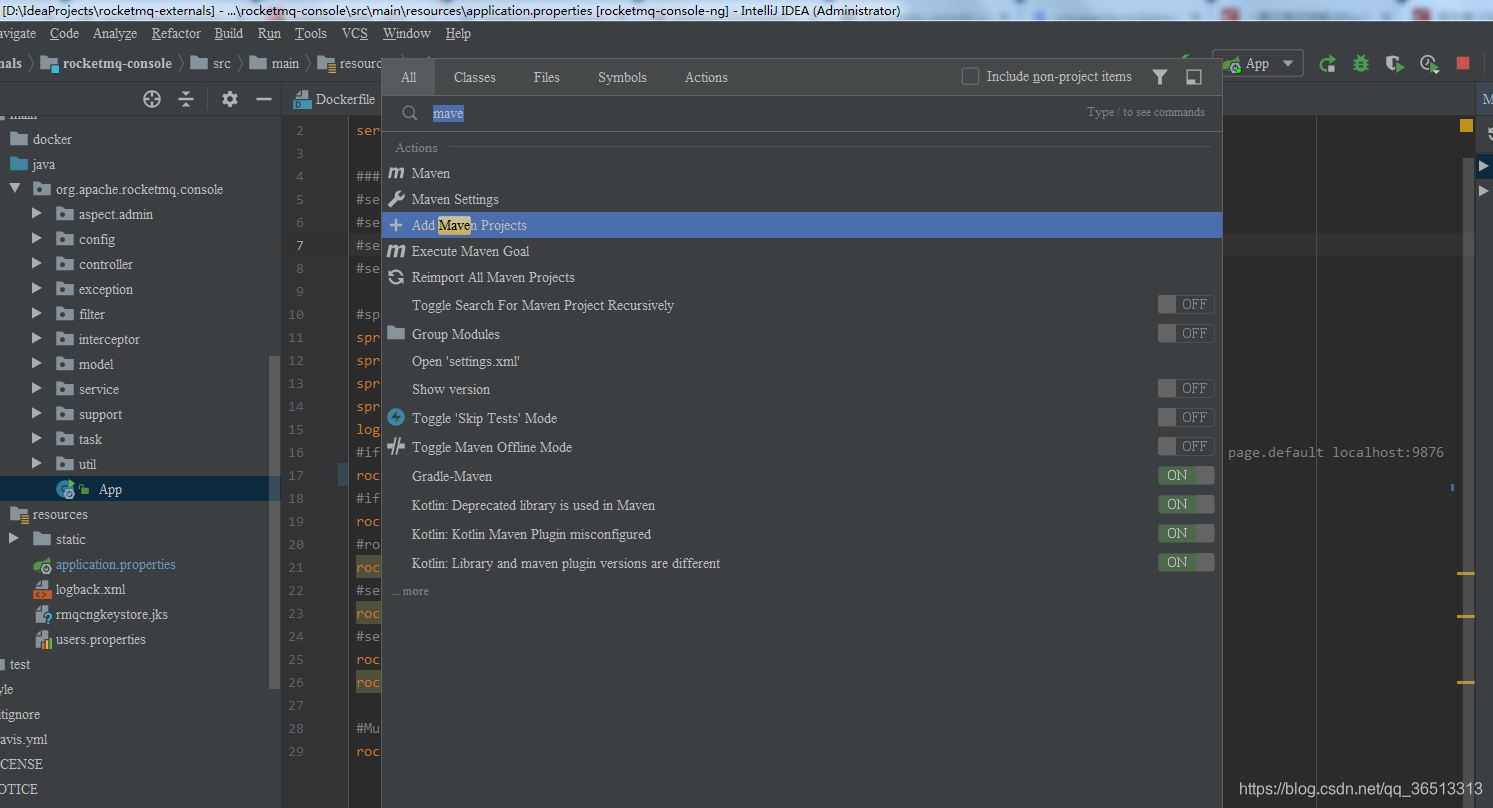Click wrench icon for Maven Settings

pos(396,199)
